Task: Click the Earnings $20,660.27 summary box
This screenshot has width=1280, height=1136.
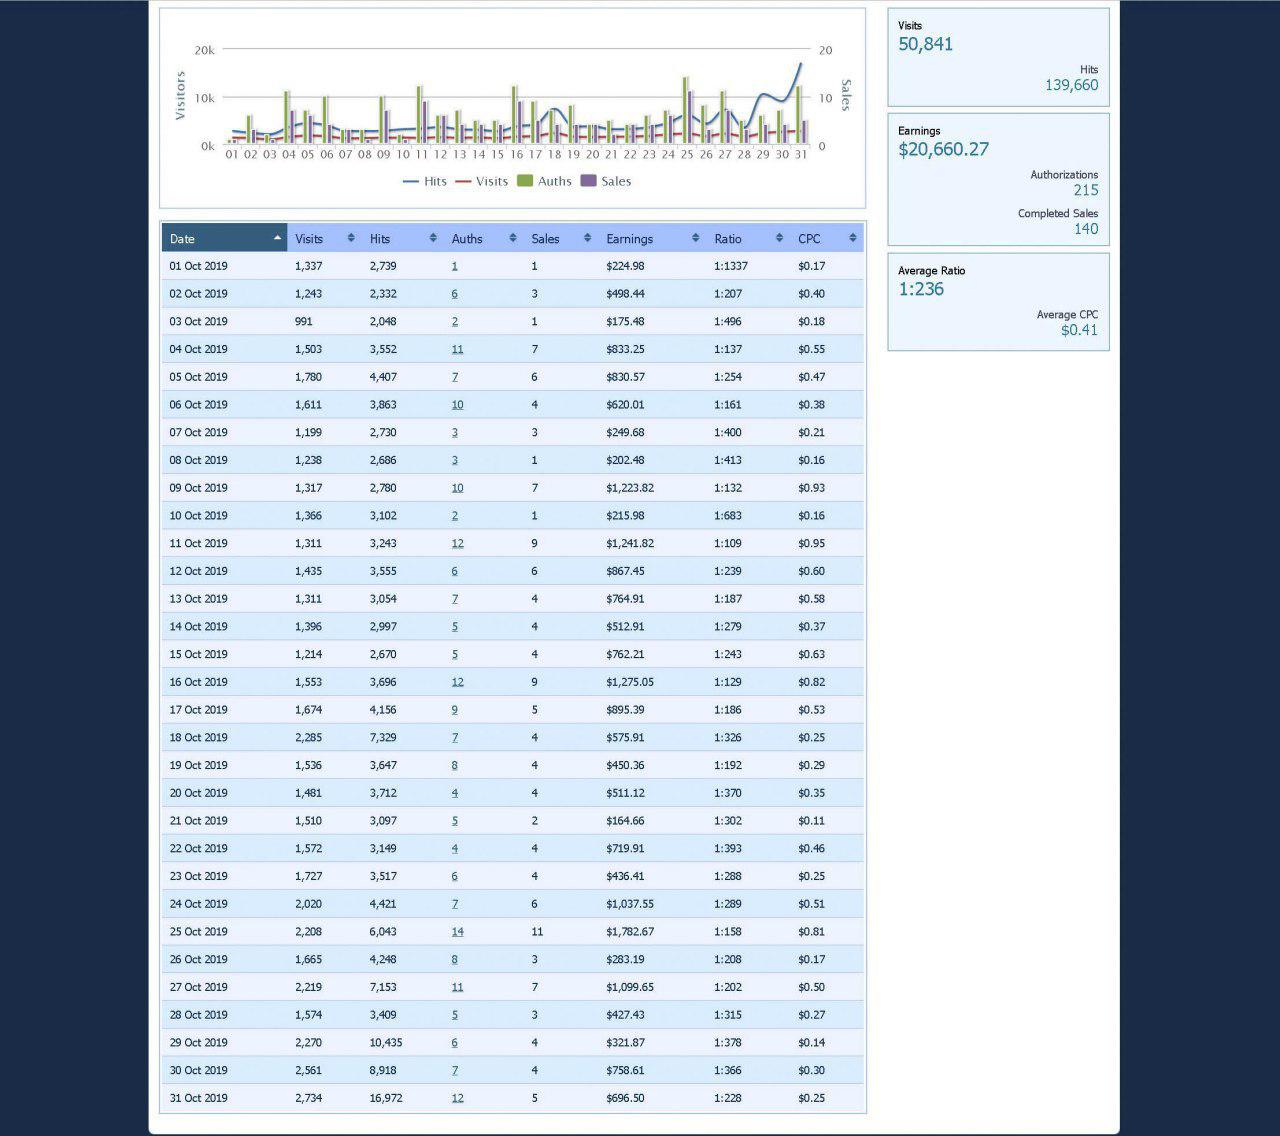Action: (x=998, y=179)
